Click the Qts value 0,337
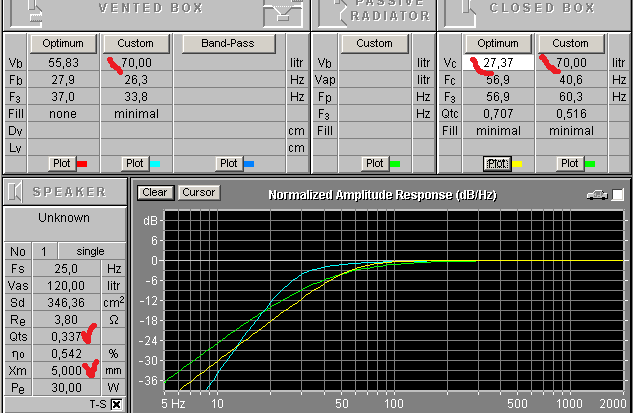 point(66,337)
